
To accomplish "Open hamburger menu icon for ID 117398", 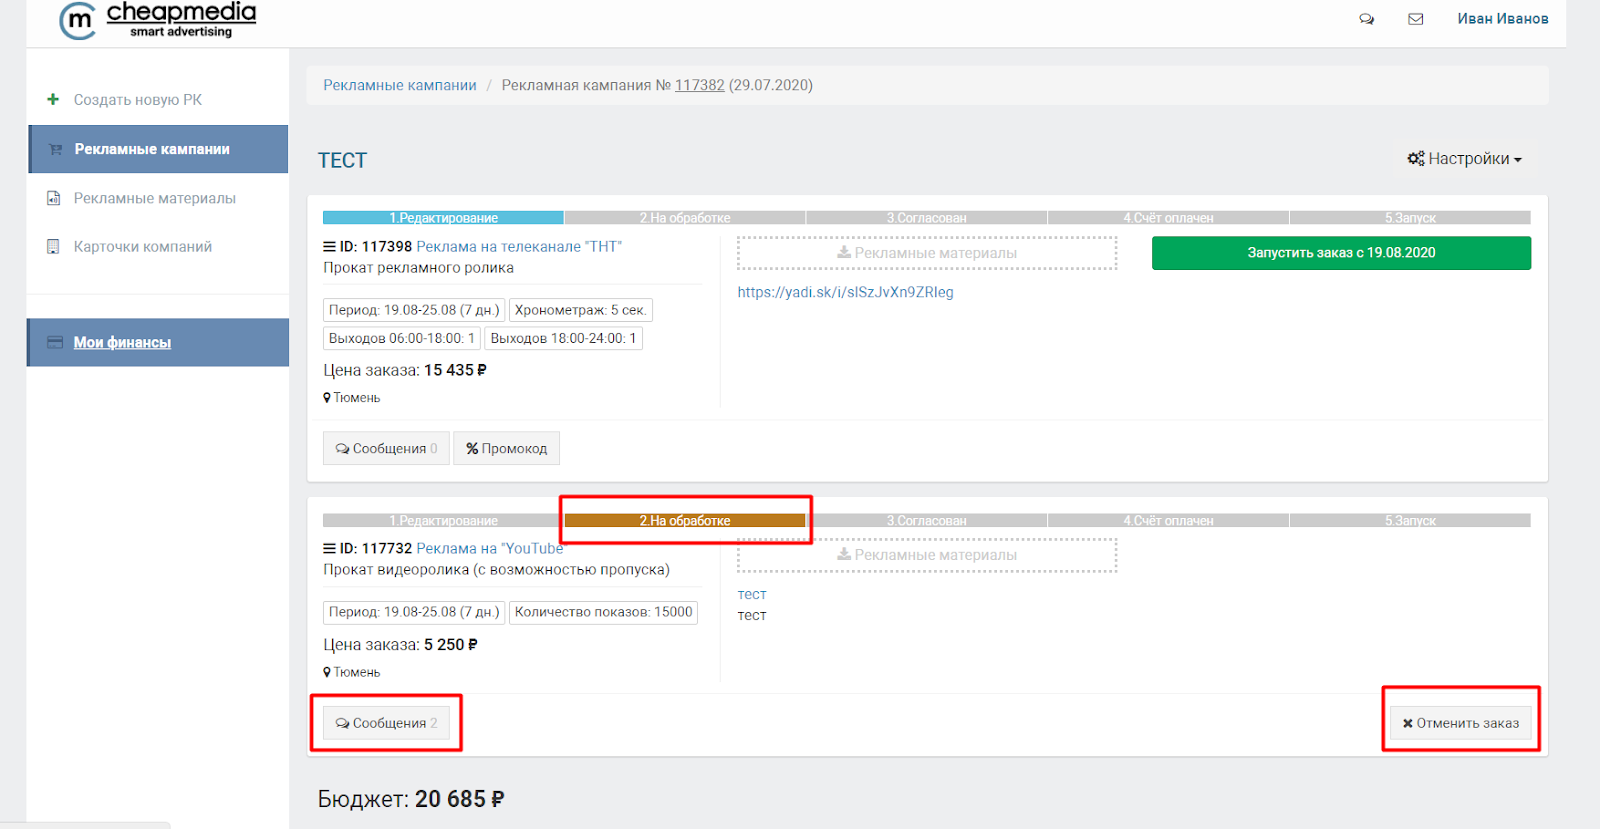I will click(x=329, y=246).
